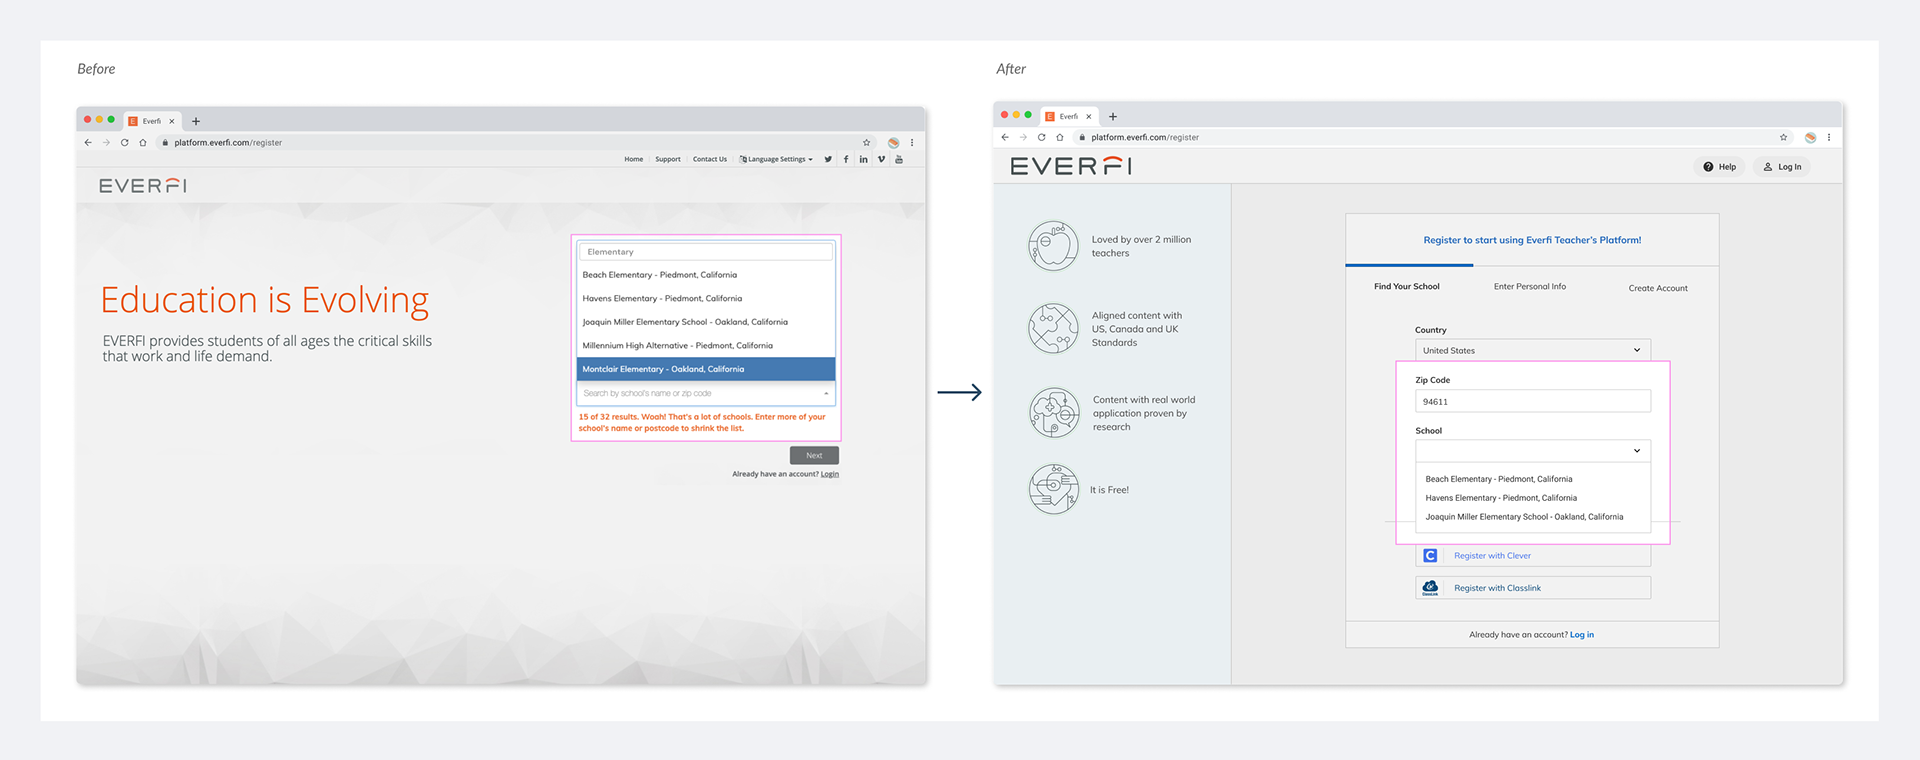Click EVERFI logo in Before window

click(x=142, y=186)
